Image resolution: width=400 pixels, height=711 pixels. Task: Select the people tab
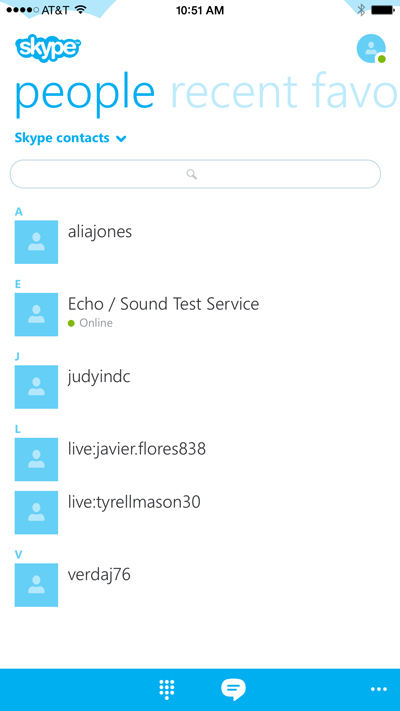pos(85,94)
